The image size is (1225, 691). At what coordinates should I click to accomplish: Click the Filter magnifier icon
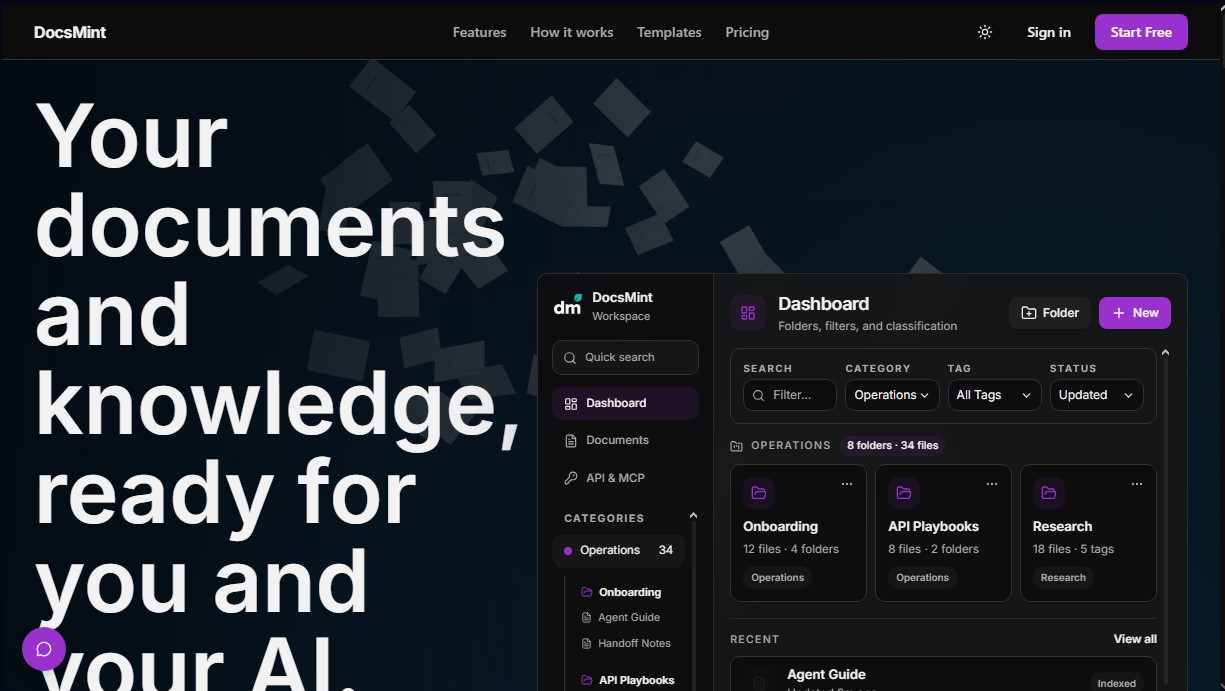pyautogui.click(x=759, y=396)
